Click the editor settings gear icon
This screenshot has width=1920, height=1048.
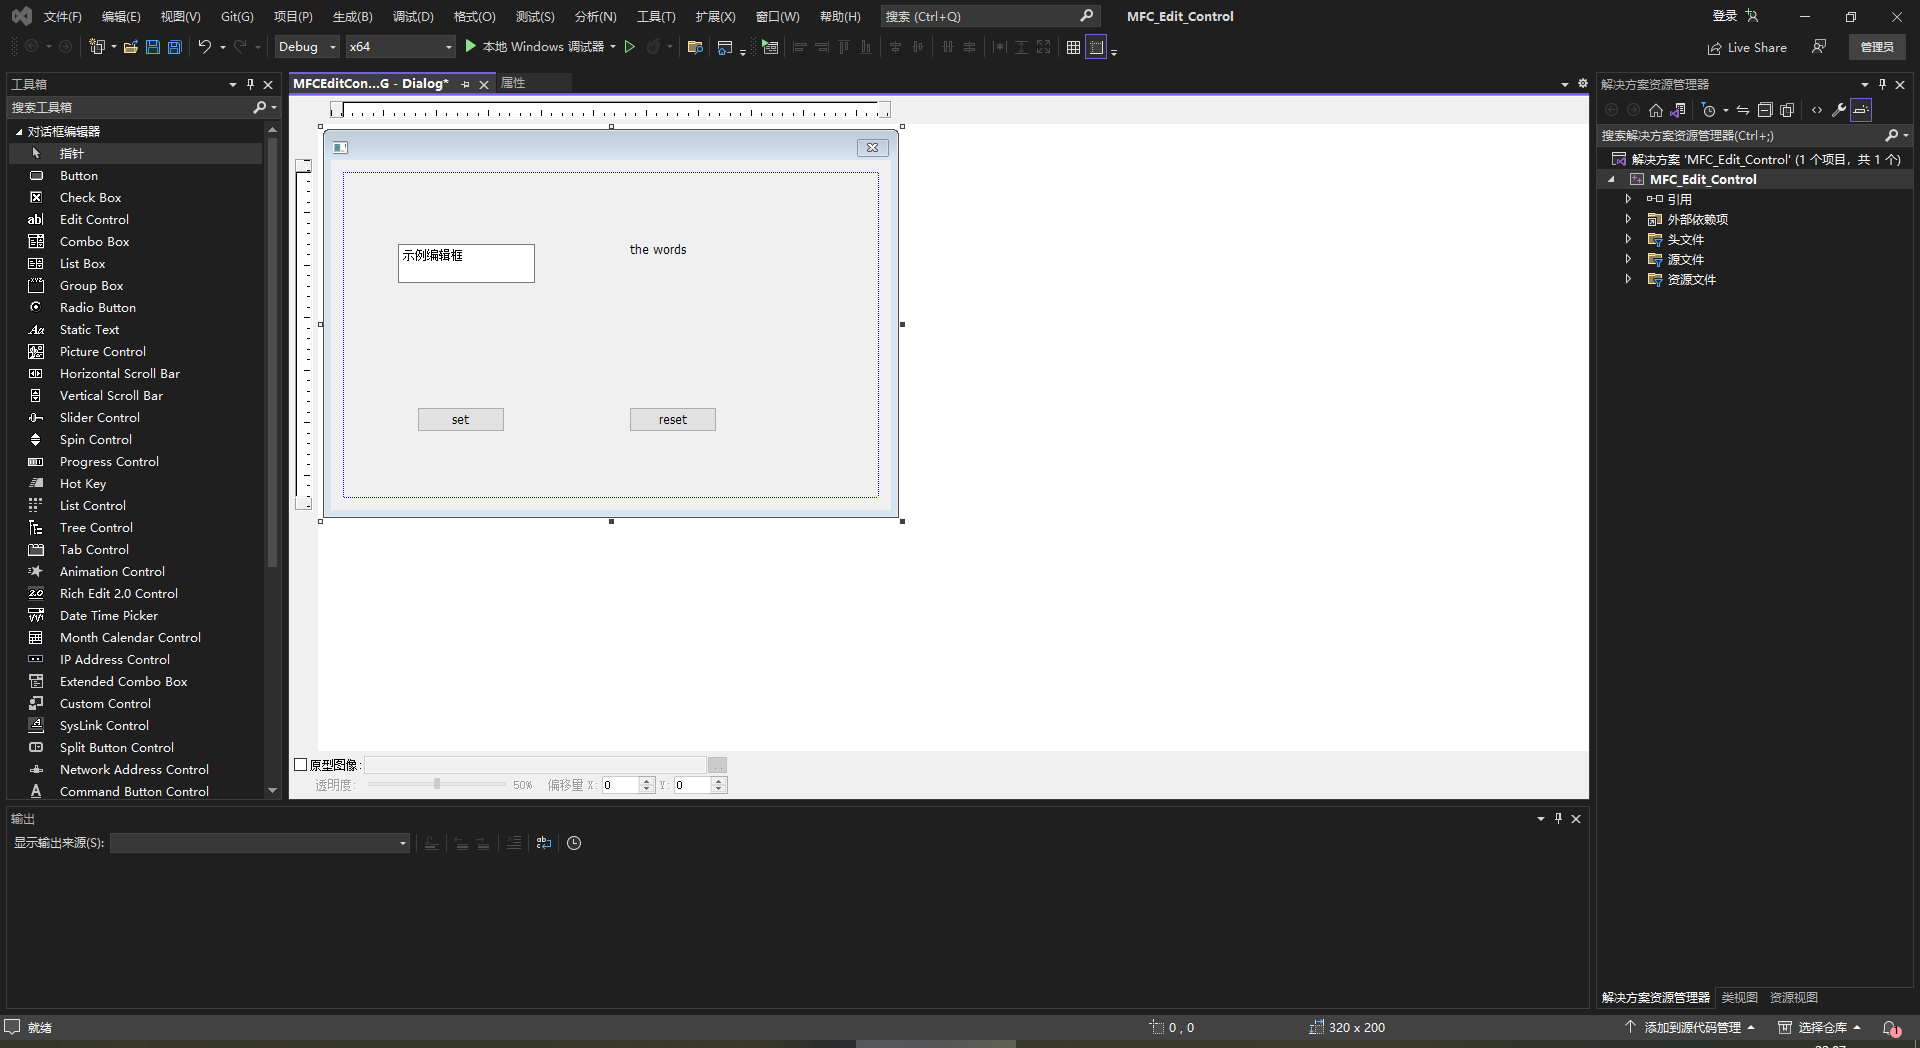1583,83
